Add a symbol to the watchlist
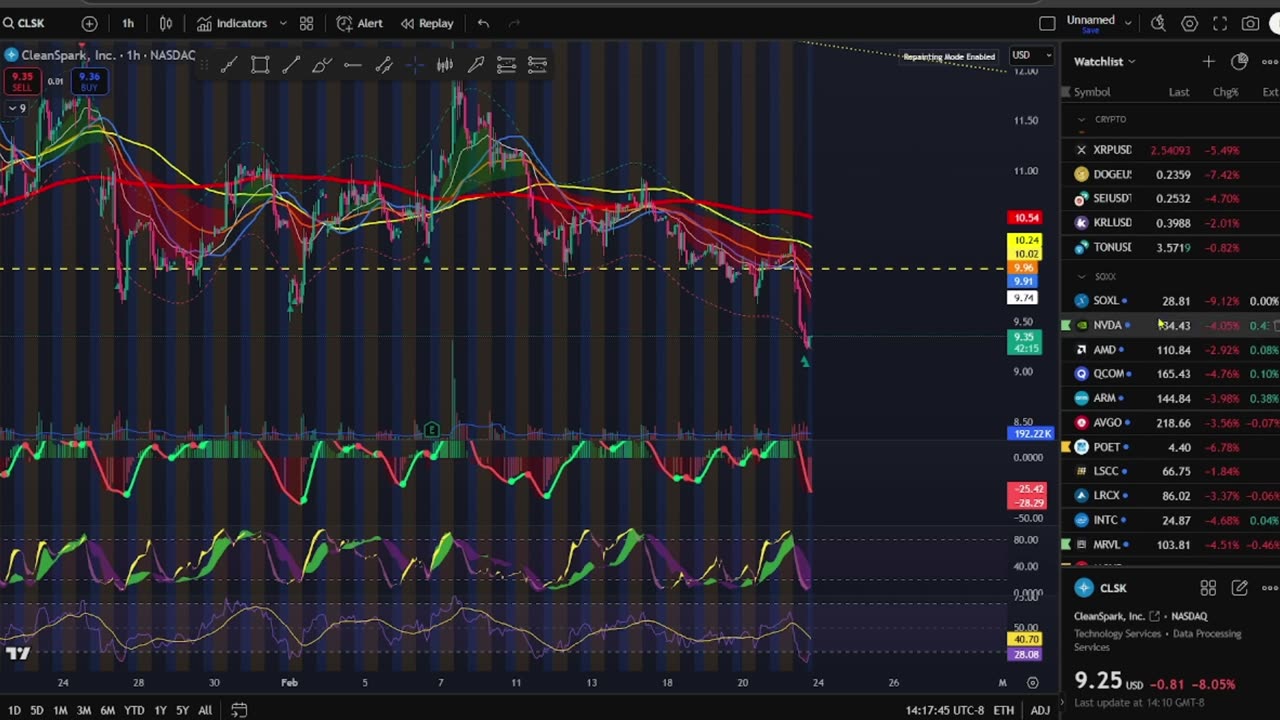The height and width of the screenshot is (720, 1280). pyautogui.click(x=1208, y=61)
